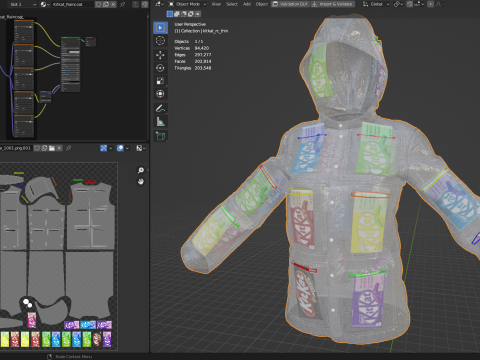Unlink the image datablock

(59, 148)
